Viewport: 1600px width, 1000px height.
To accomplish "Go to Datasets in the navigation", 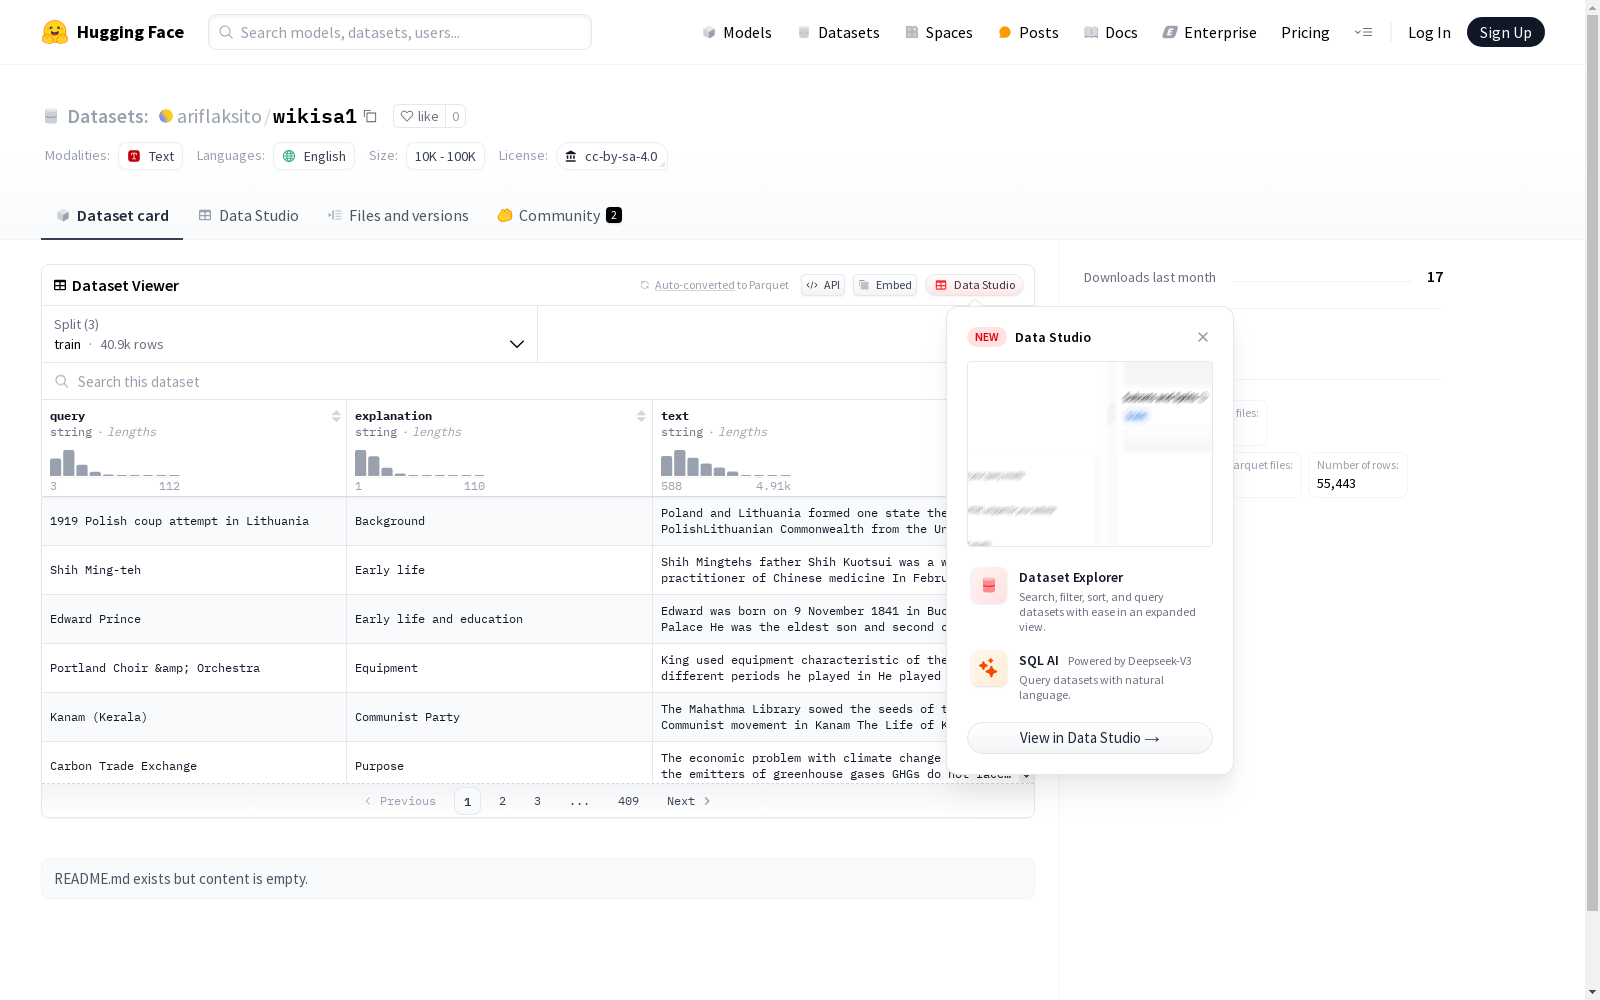I will click(838, 32).
